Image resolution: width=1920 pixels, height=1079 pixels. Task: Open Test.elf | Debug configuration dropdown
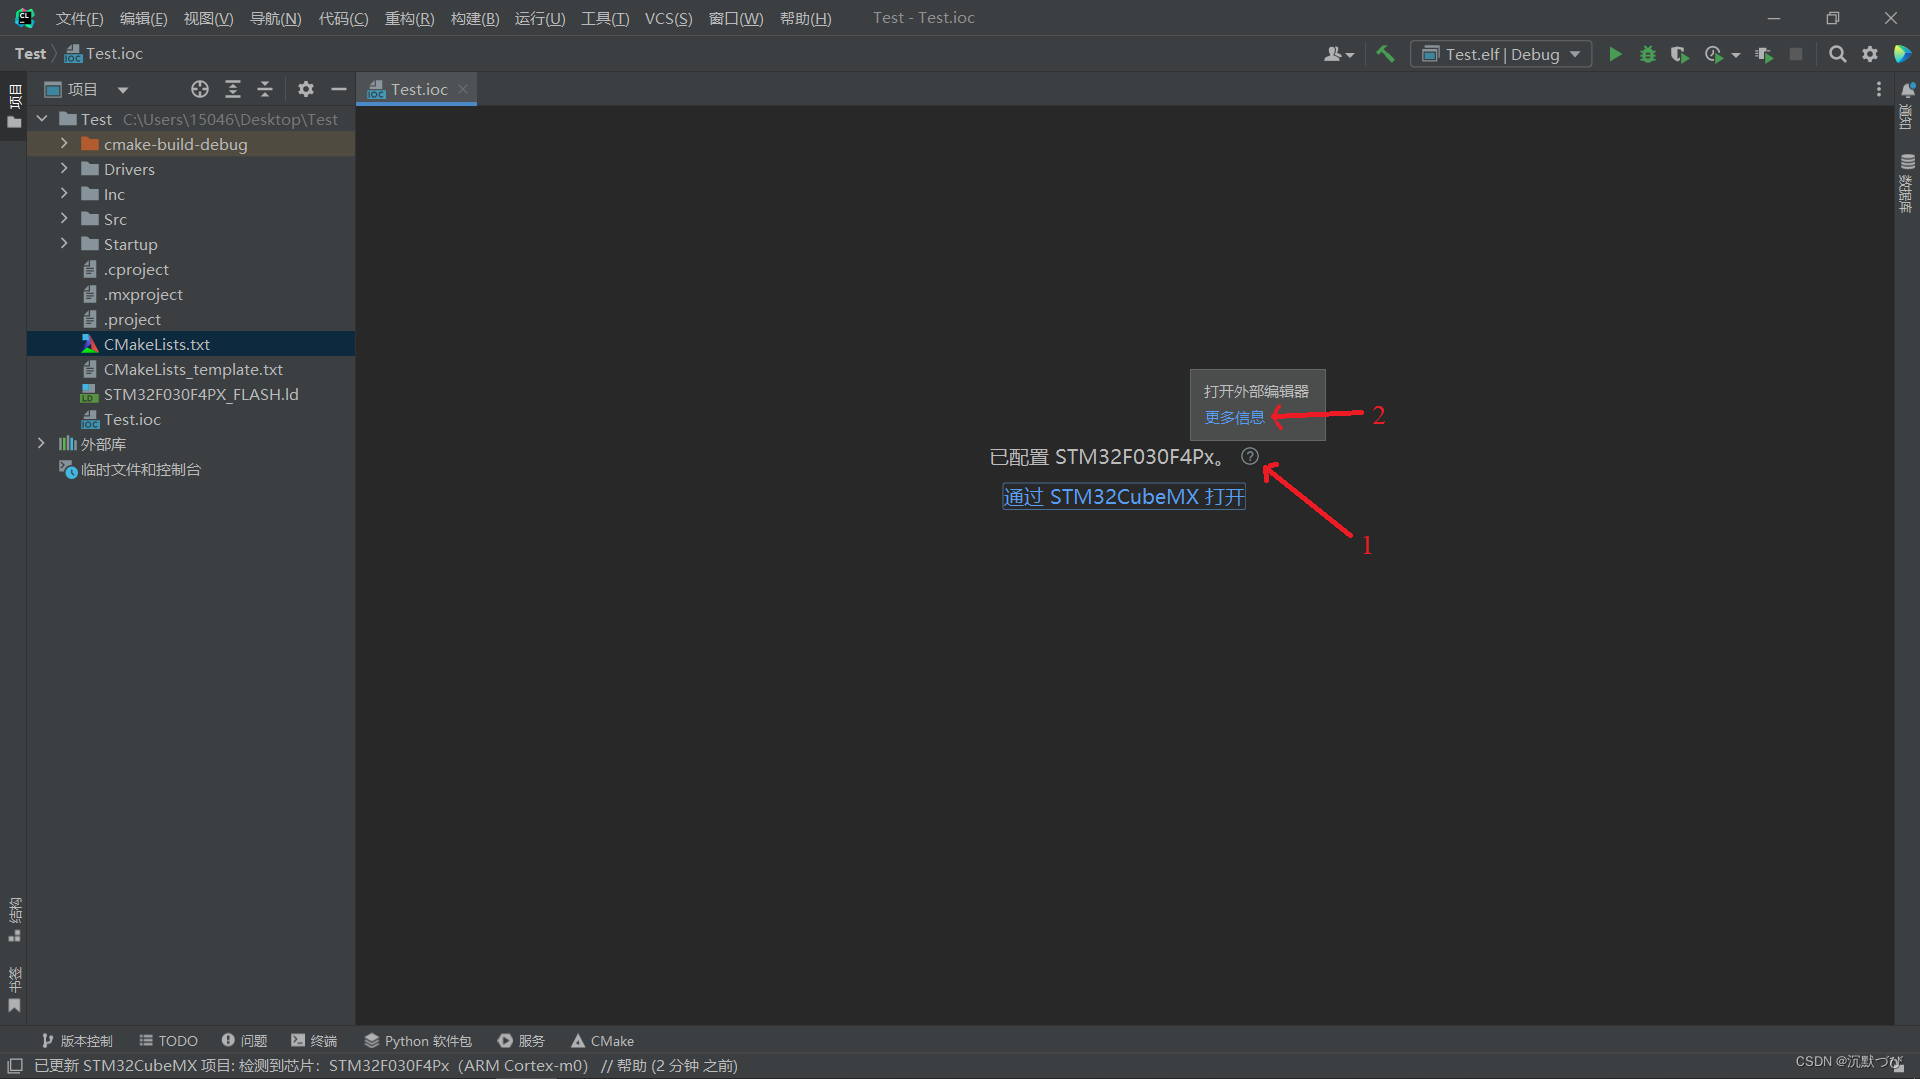coord(1501,54)
